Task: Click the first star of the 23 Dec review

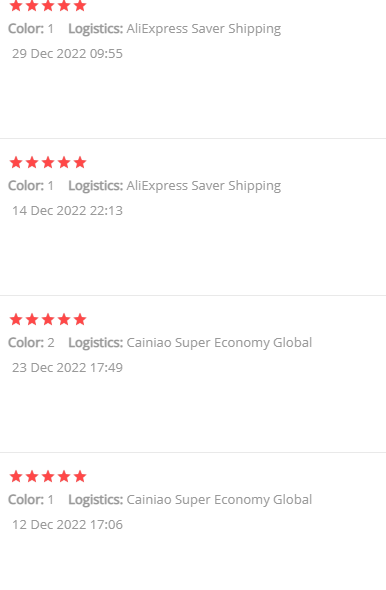Action: pos(16,319)
